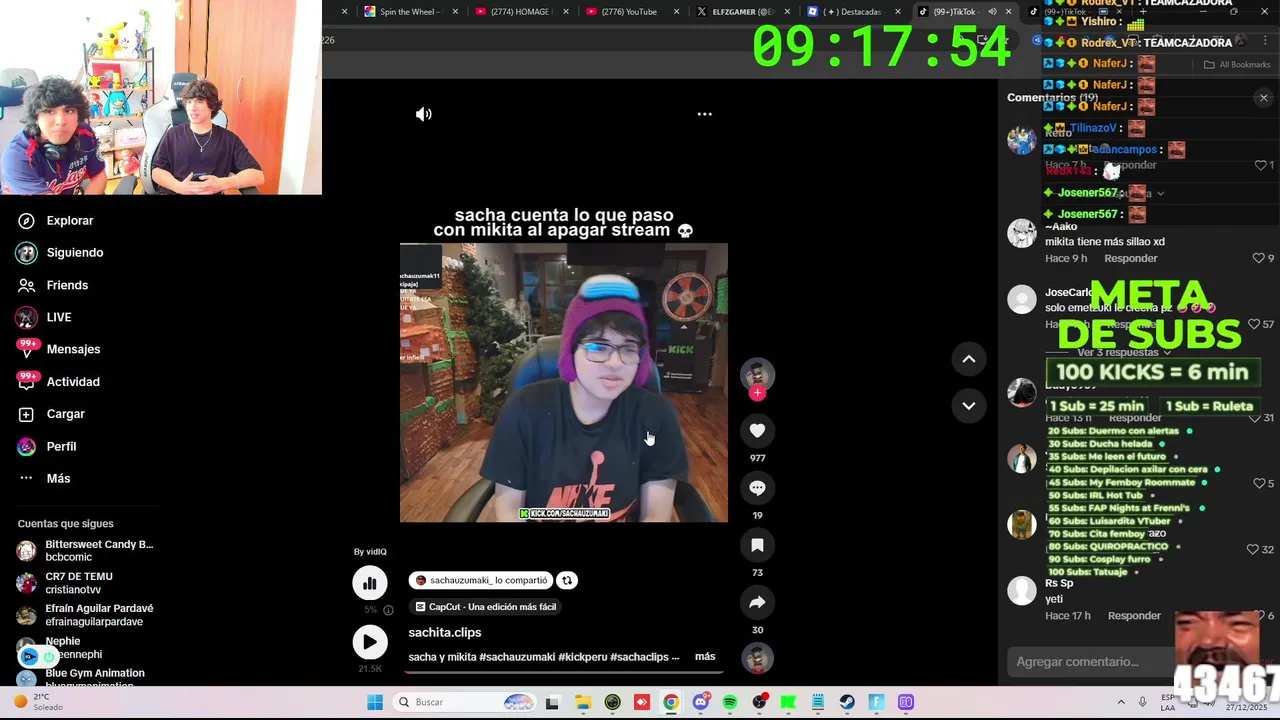Viewport: 1280px width, 720px height.
Task: Like the video with the heart icon
Action: (x=757, y=430)
